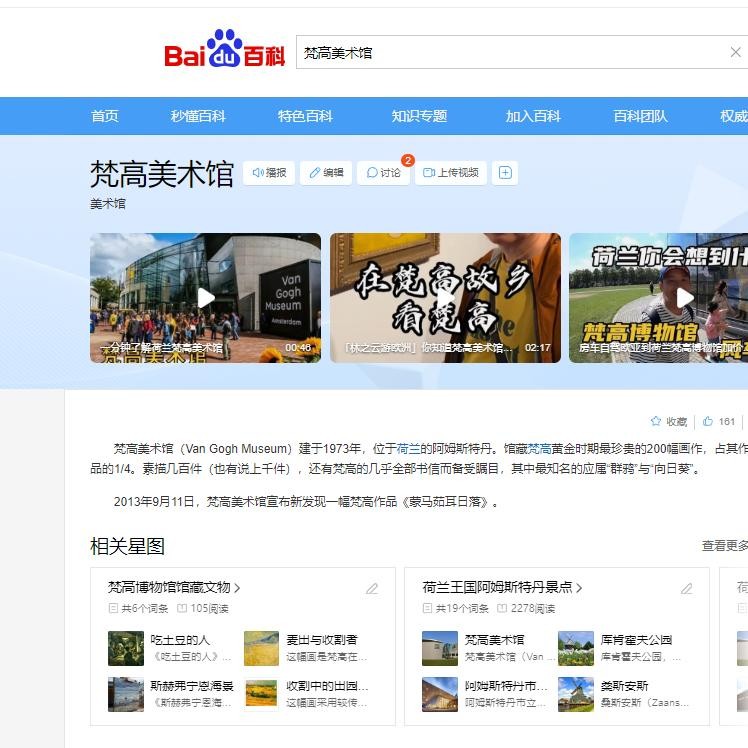Click the plus icon beside 上传视频

click(505, 173)
